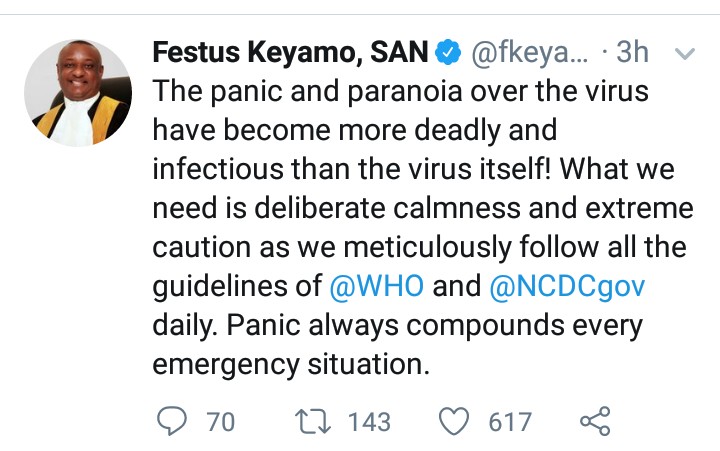Click the reply speech bubble icon

click(173, 422)
